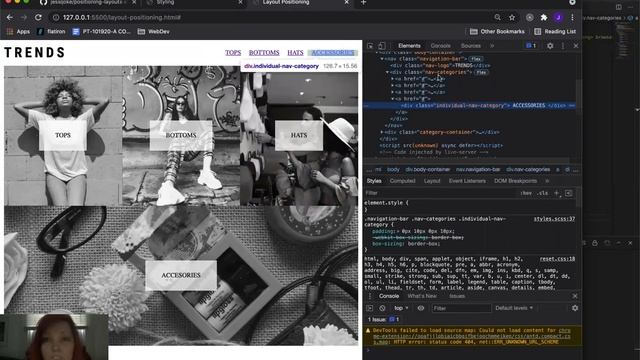
Task: Switch to the Console tab in the top bar
Action: pyautogui.click(x=441, y=46)
